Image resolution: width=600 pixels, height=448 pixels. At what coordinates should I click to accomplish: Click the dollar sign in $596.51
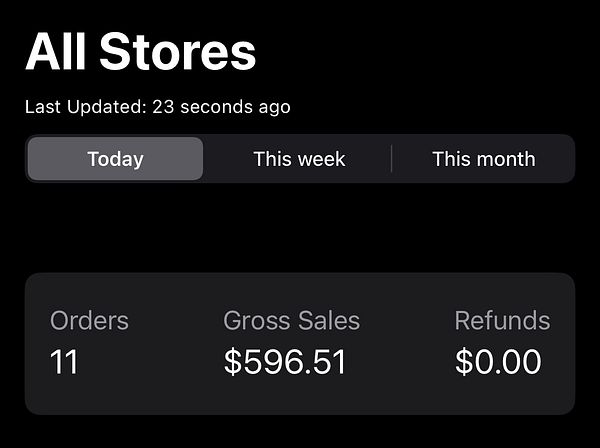(x=232, y=362)
